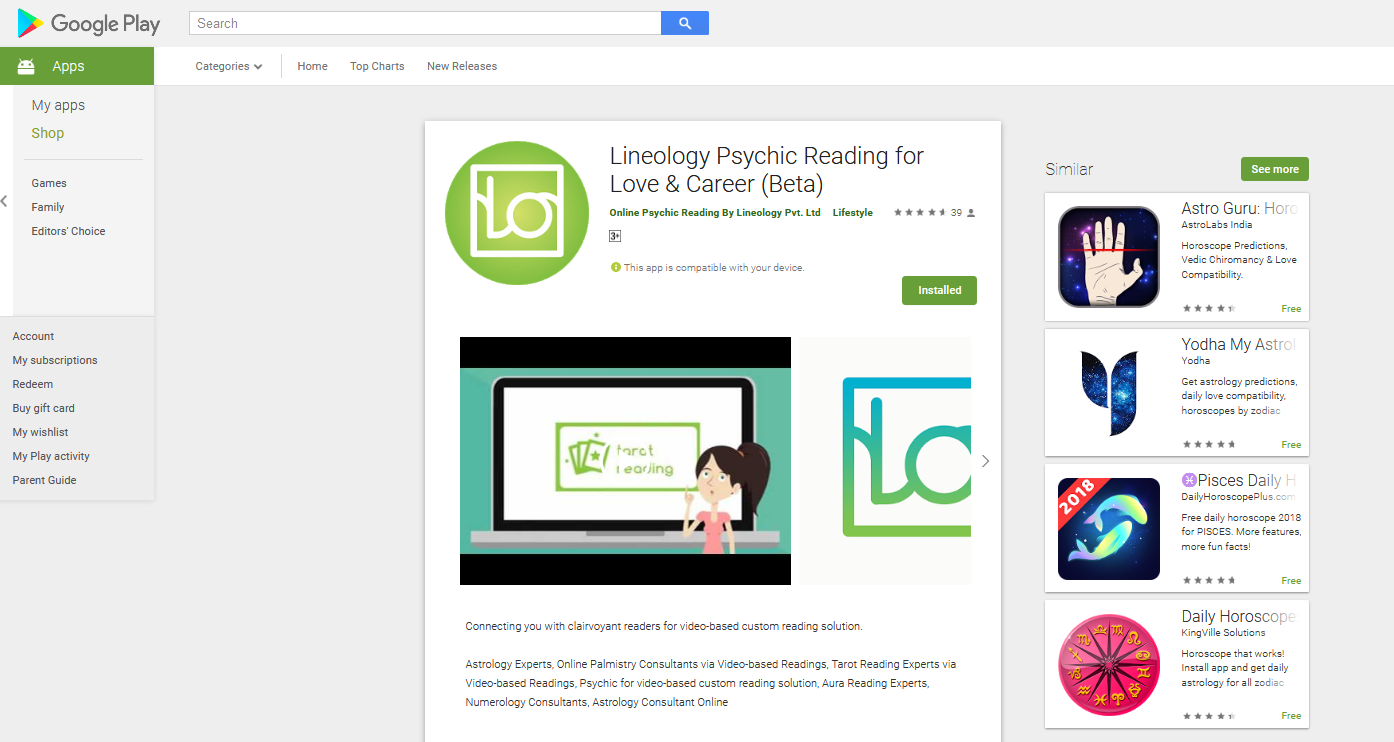Click See more similar apps button
The image size is (1394, 742).
point(1275,169)
